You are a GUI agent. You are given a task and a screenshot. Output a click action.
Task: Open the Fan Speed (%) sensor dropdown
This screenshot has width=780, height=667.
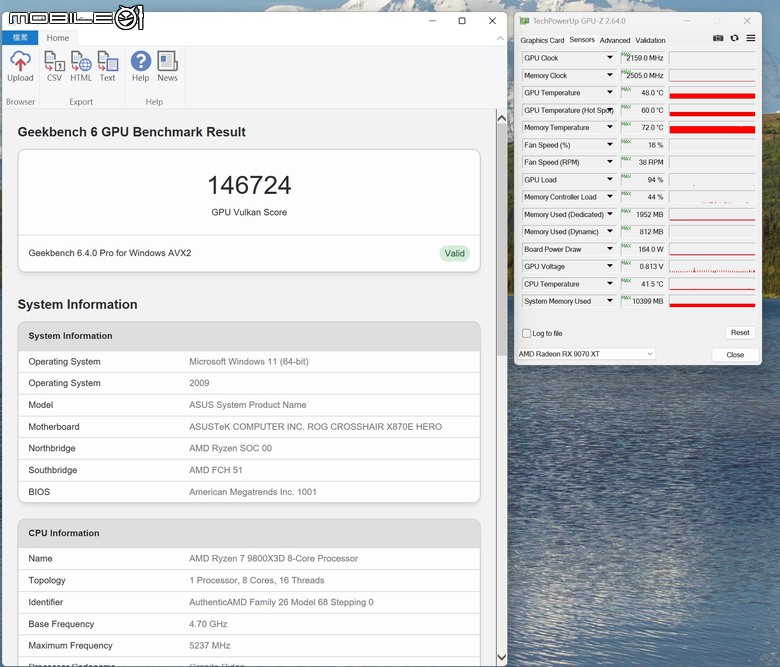click(x=609, y=145)
